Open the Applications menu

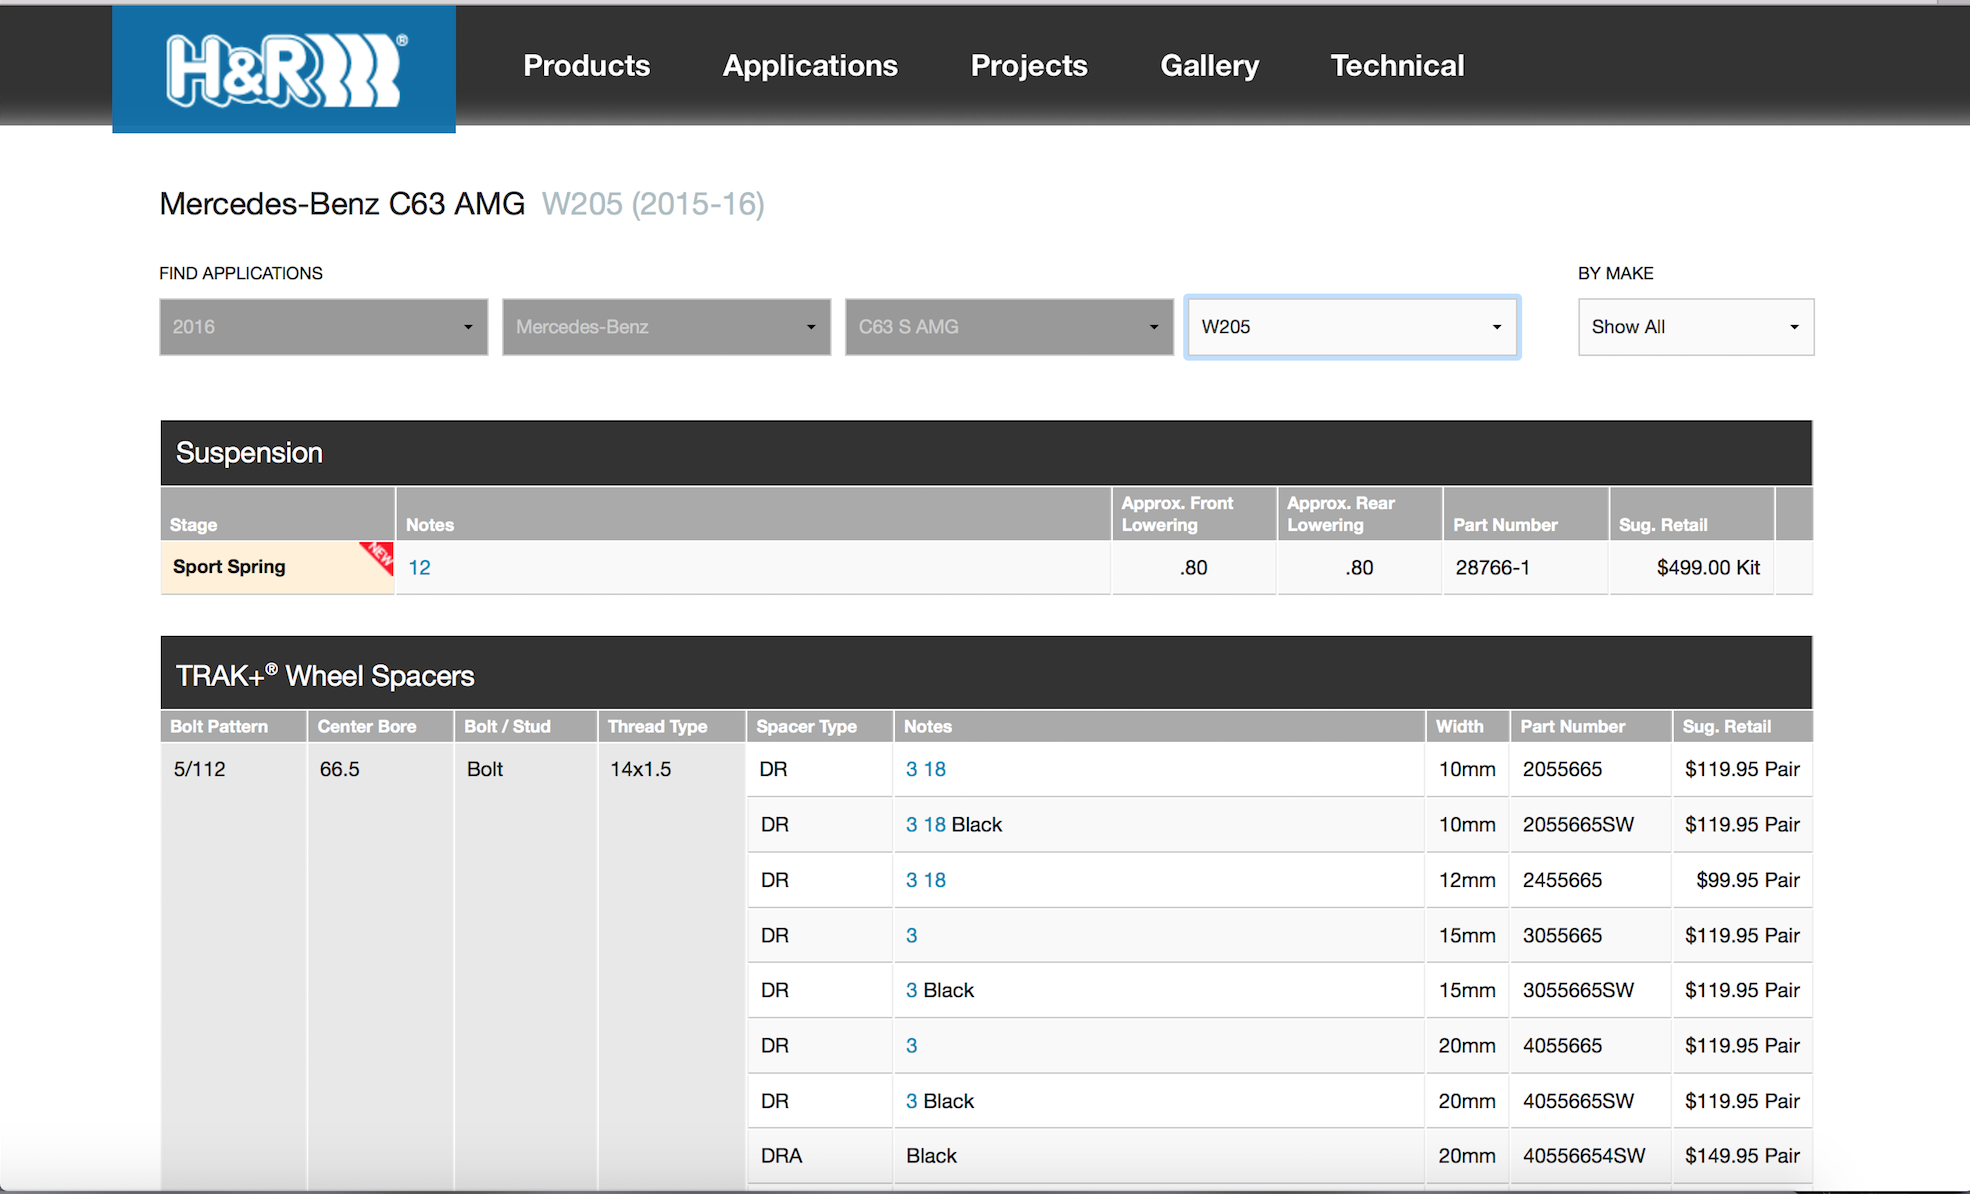810,66
